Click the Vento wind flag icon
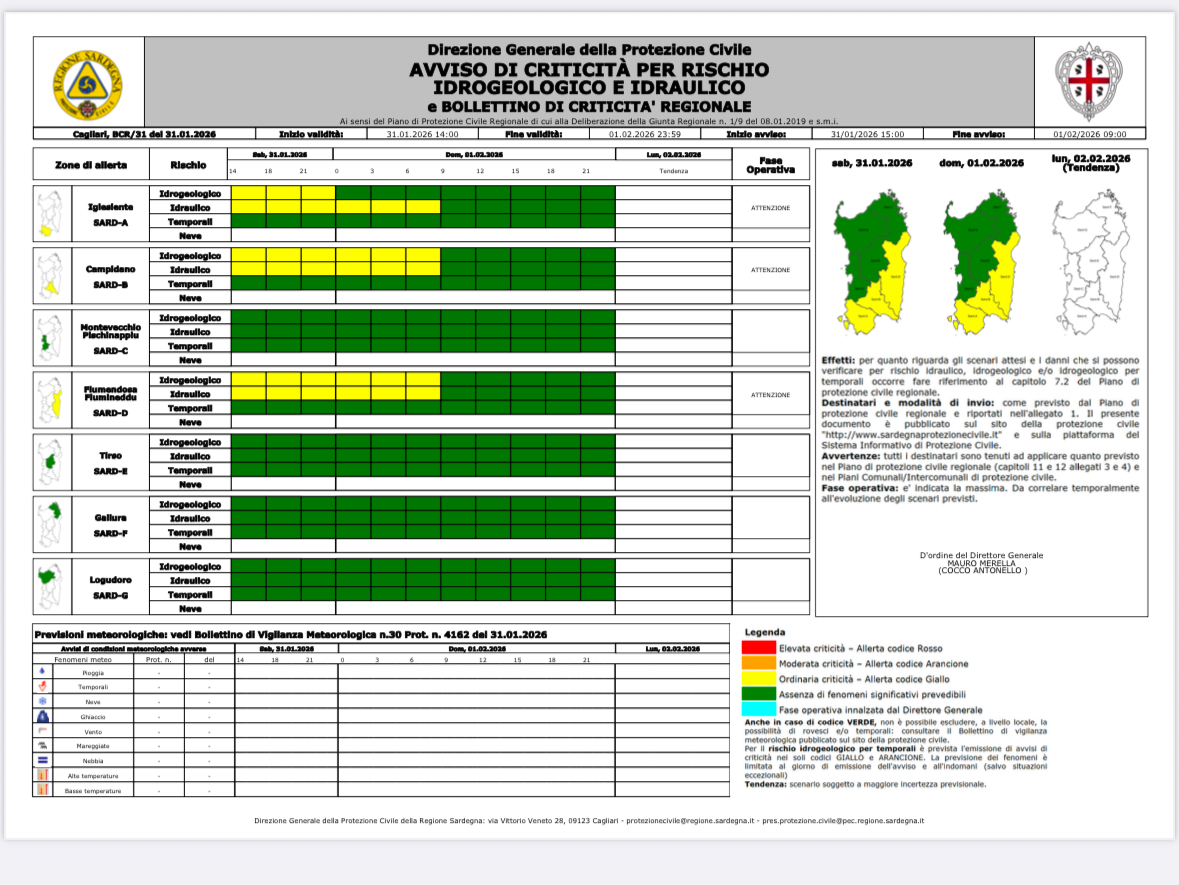The image size is (1179, 885). [x=41, y=731]
